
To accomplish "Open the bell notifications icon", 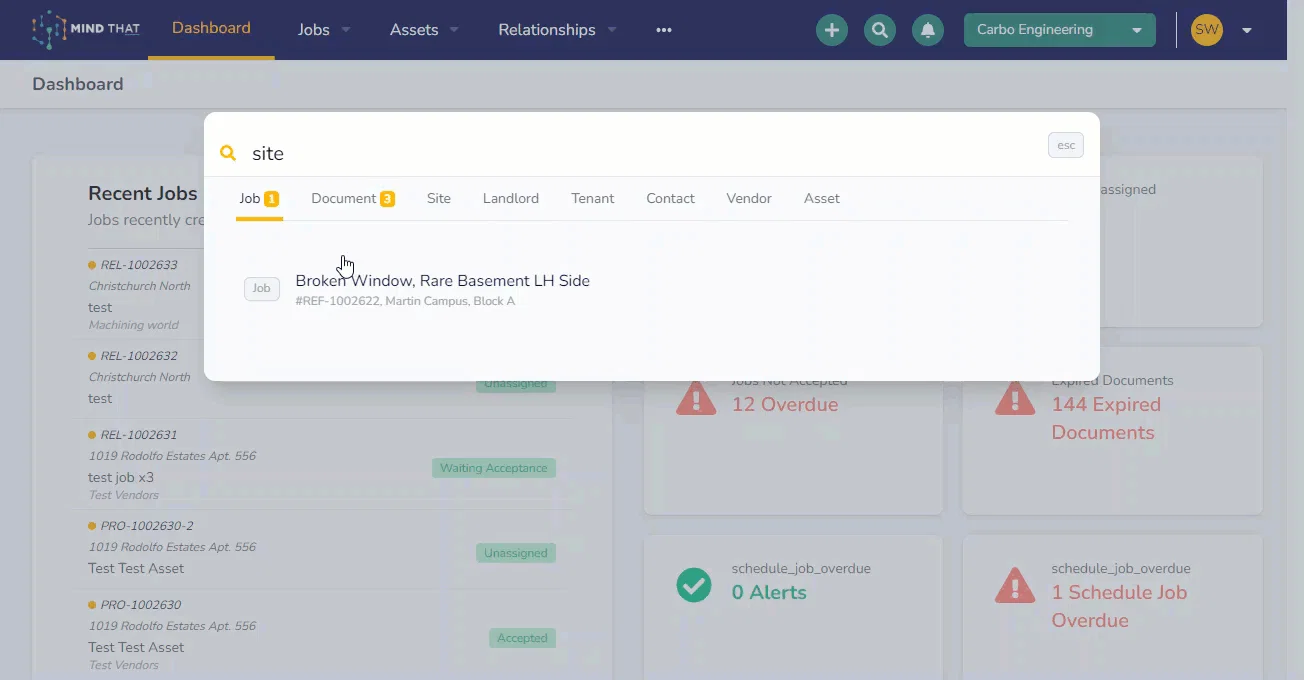I will click(928, 30).
